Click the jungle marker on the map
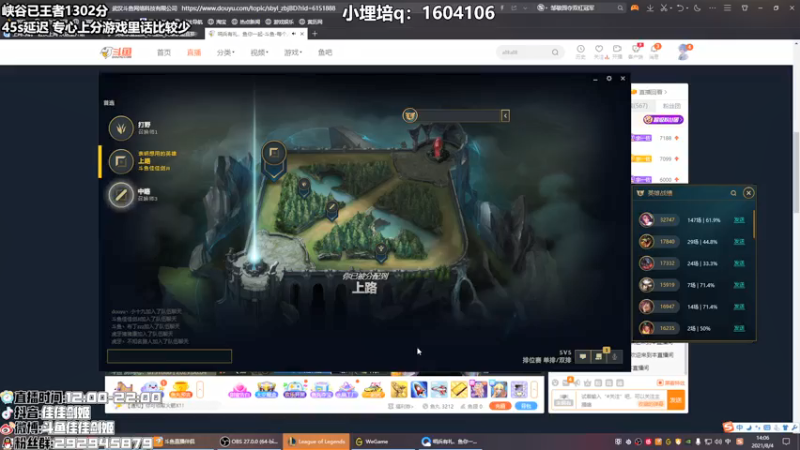The height and width of the screenshot is (450, 800). click(304, 186)
